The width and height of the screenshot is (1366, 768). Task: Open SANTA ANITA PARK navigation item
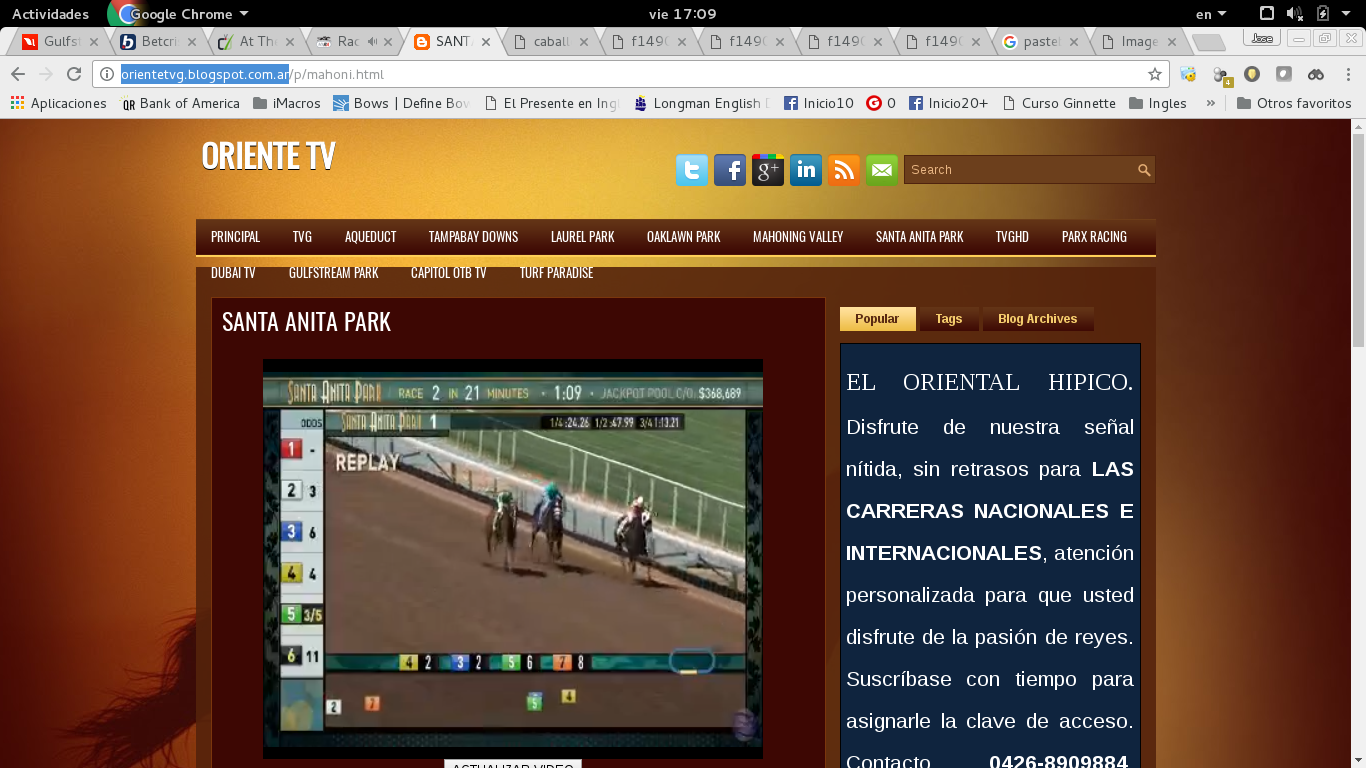pos(919,237)
